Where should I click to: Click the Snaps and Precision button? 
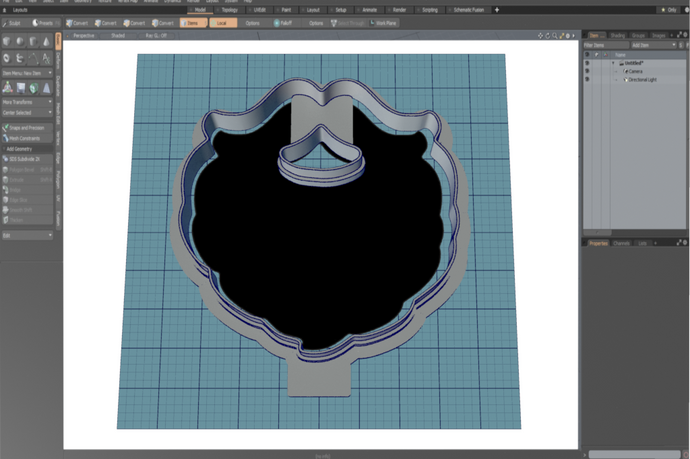click(27, 127)
